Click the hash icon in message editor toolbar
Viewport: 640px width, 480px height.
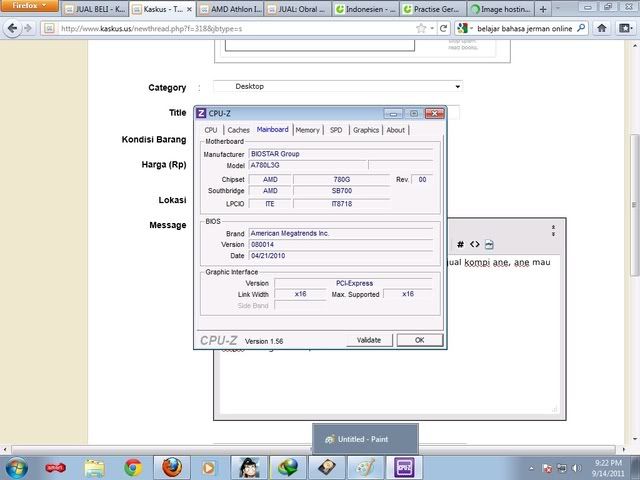[460, 244]
